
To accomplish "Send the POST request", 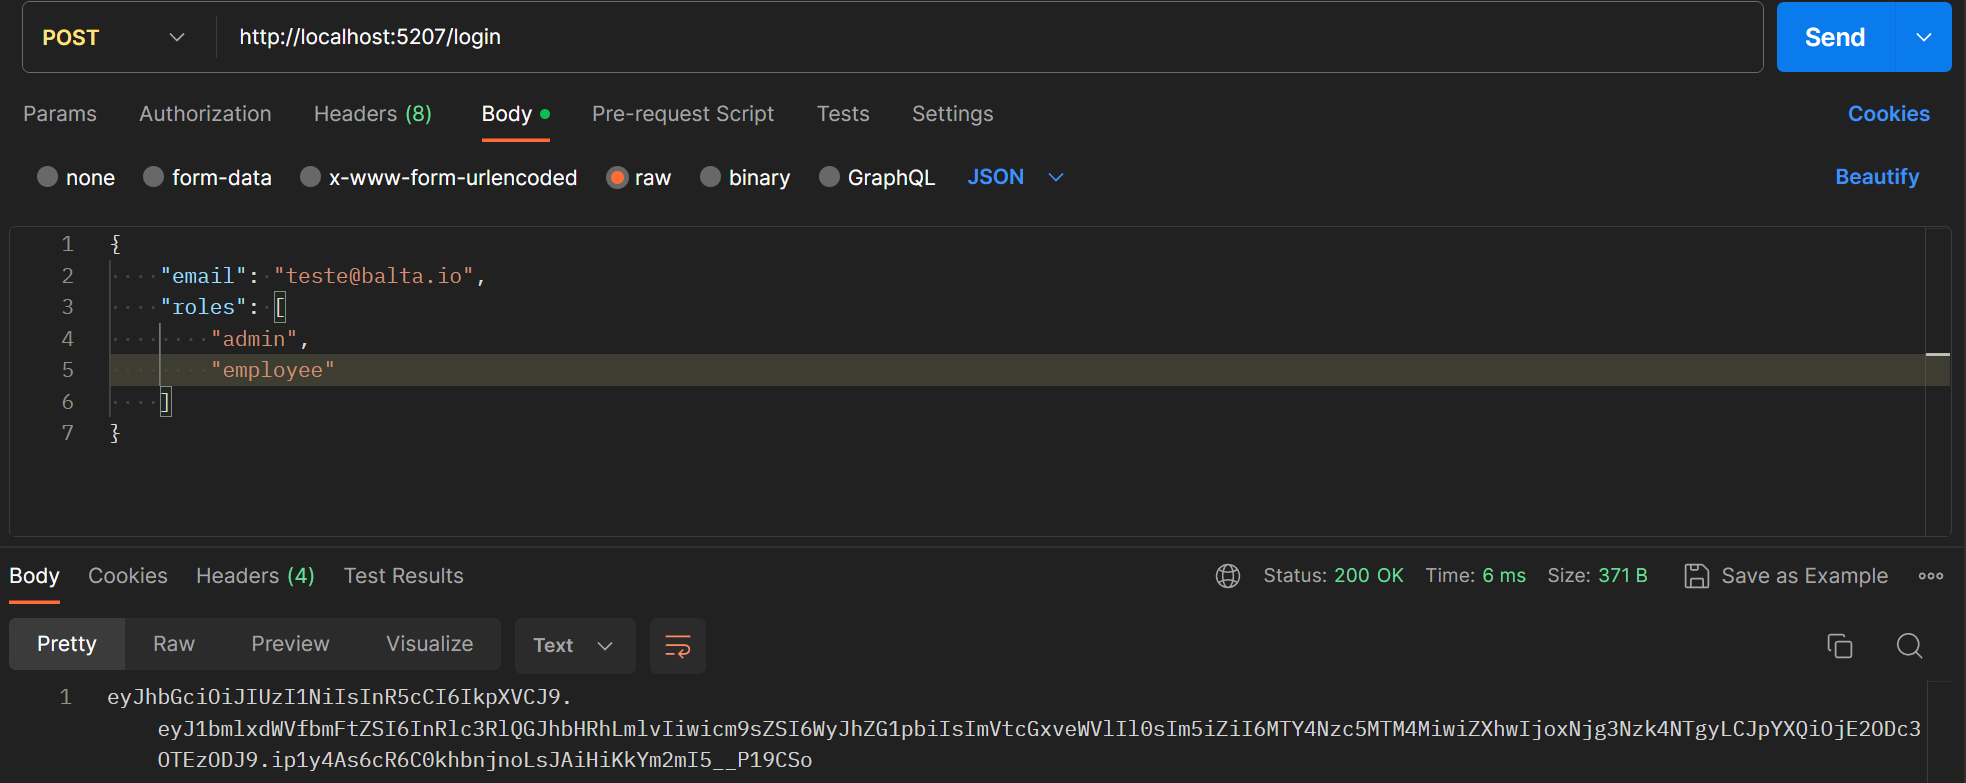I will (1835, 37).
